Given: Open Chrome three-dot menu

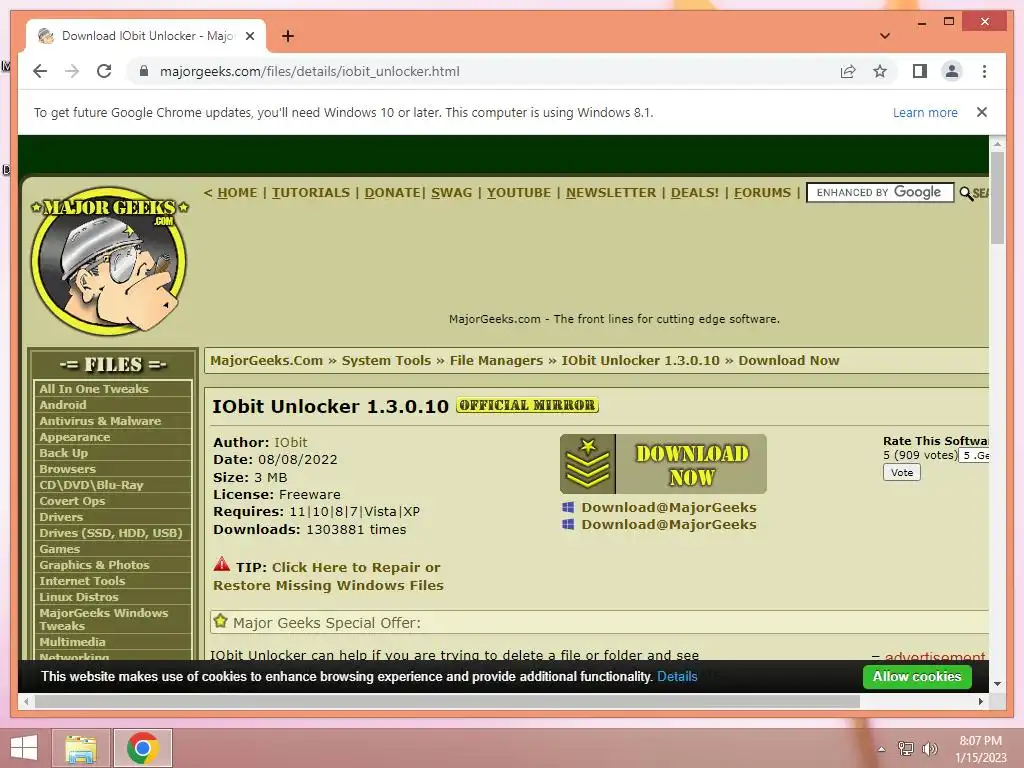Looking at the screenshot, I should click(984, 71).
